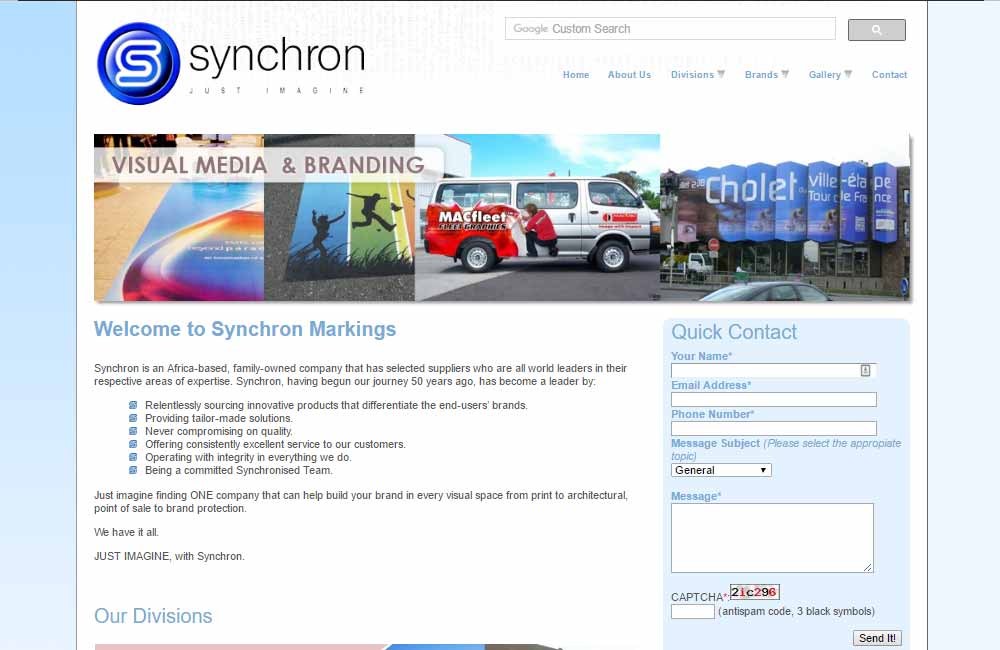Expand the Brands menu arrow

tap(785, 74)
